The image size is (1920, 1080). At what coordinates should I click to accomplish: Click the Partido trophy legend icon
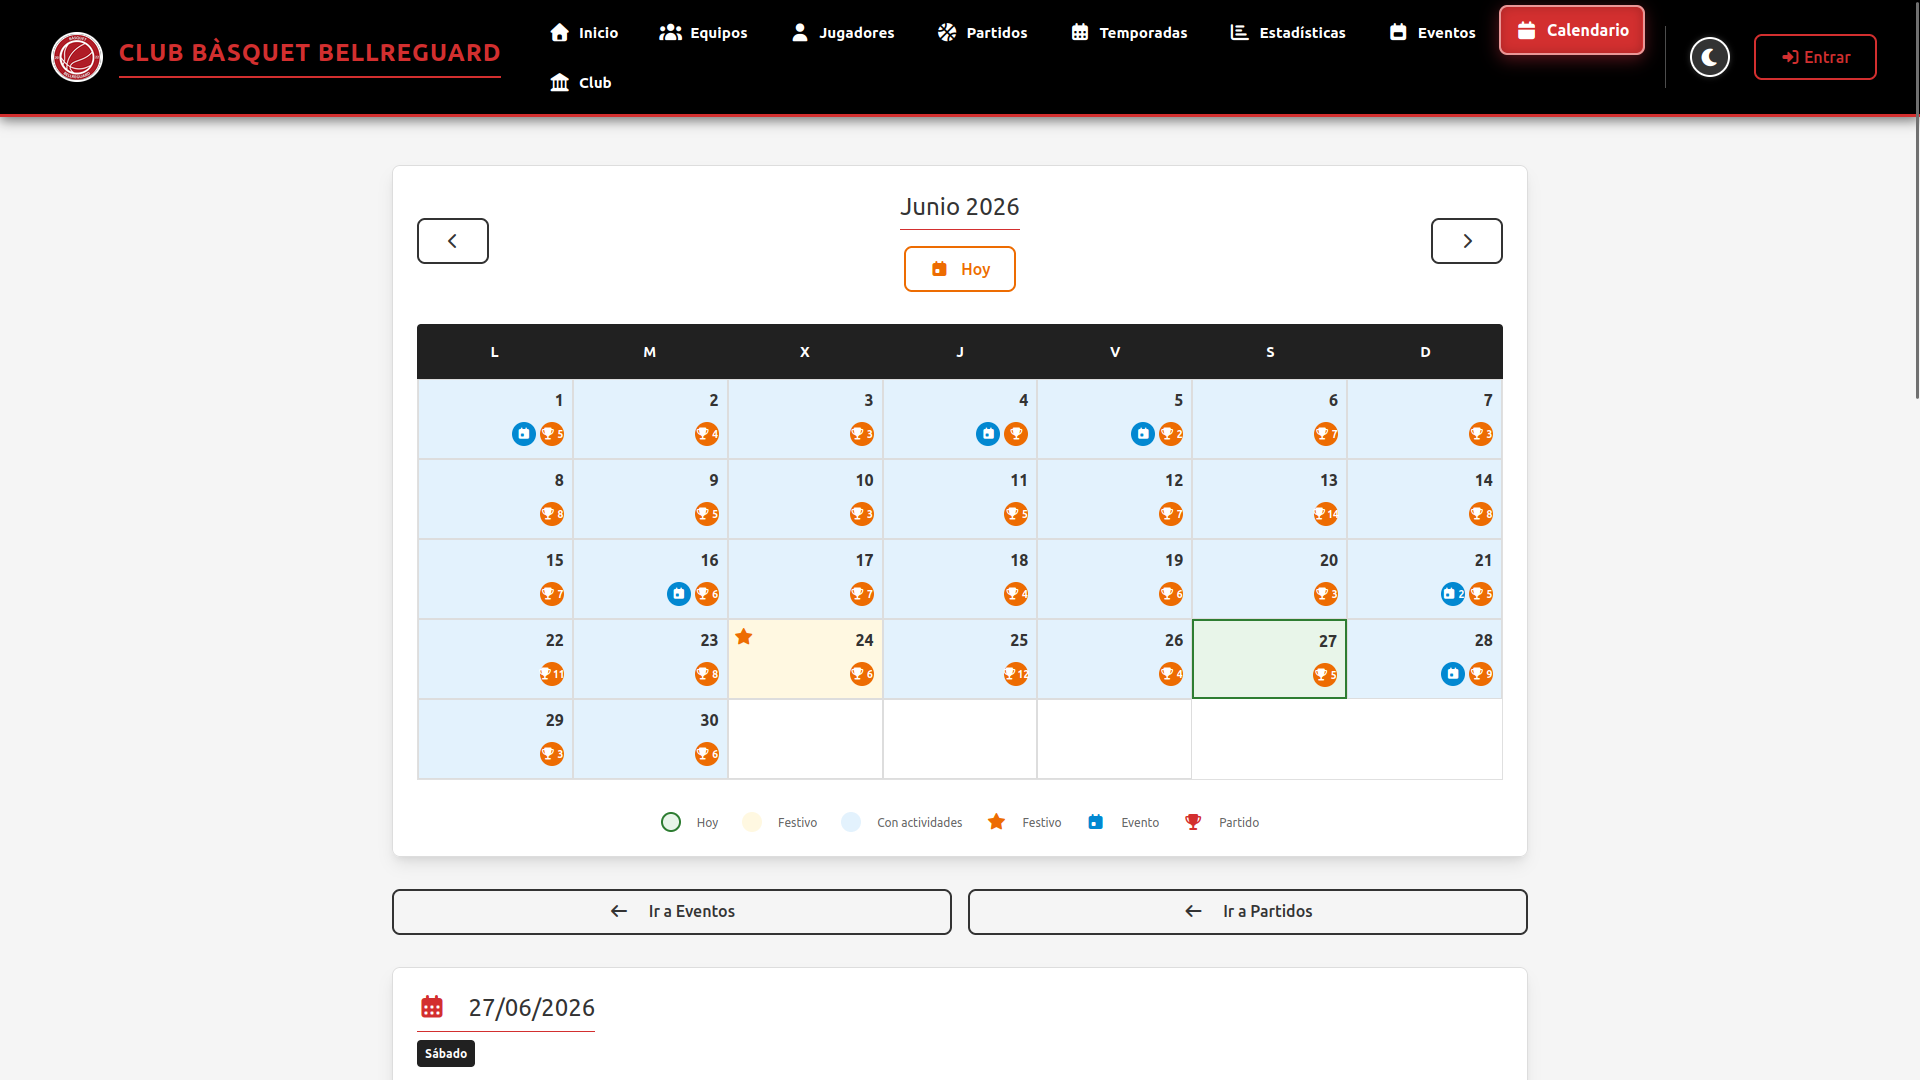[x=1193, y=822]
